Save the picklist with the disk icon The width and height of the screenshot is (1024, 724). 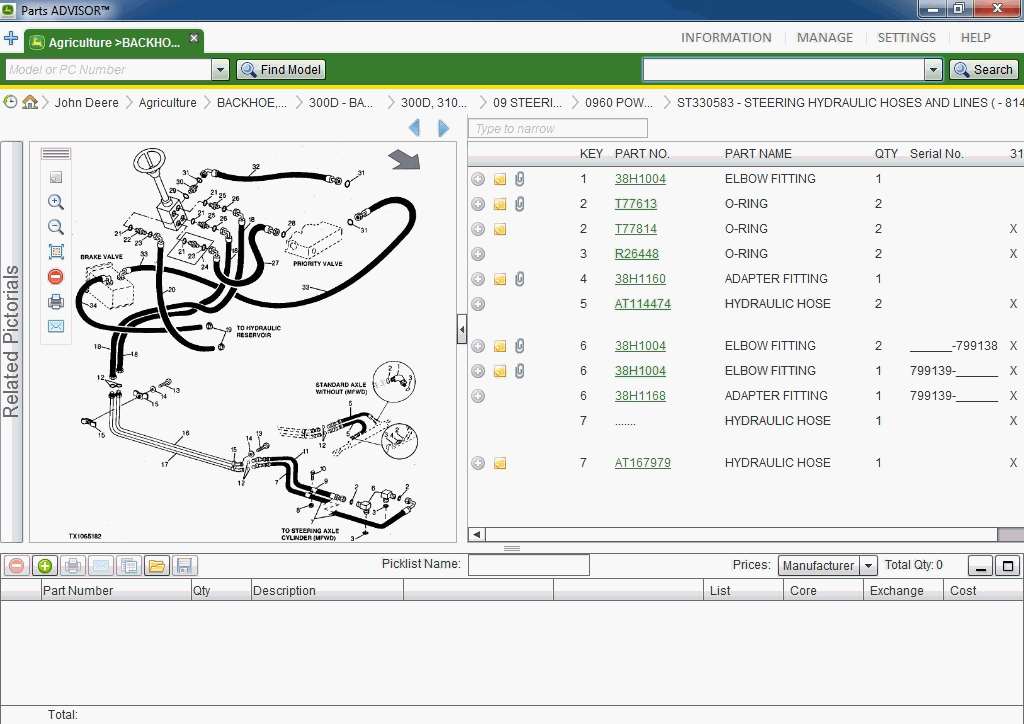(184, 565)
